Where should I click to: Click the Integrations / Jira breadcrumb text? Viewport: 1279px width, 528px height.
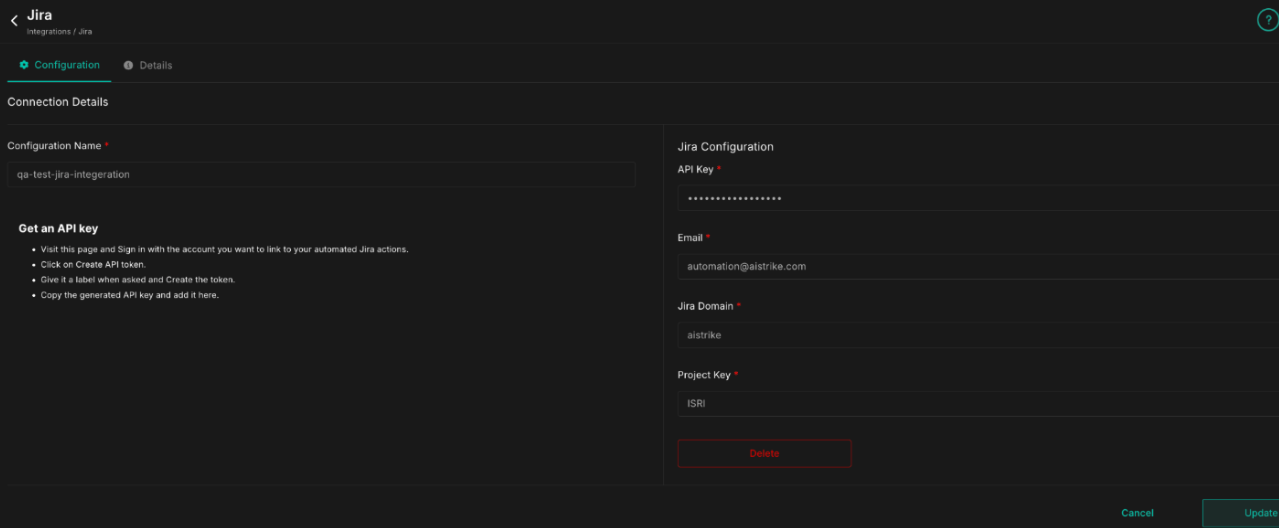pyautogui.click(x=59, y=32)
